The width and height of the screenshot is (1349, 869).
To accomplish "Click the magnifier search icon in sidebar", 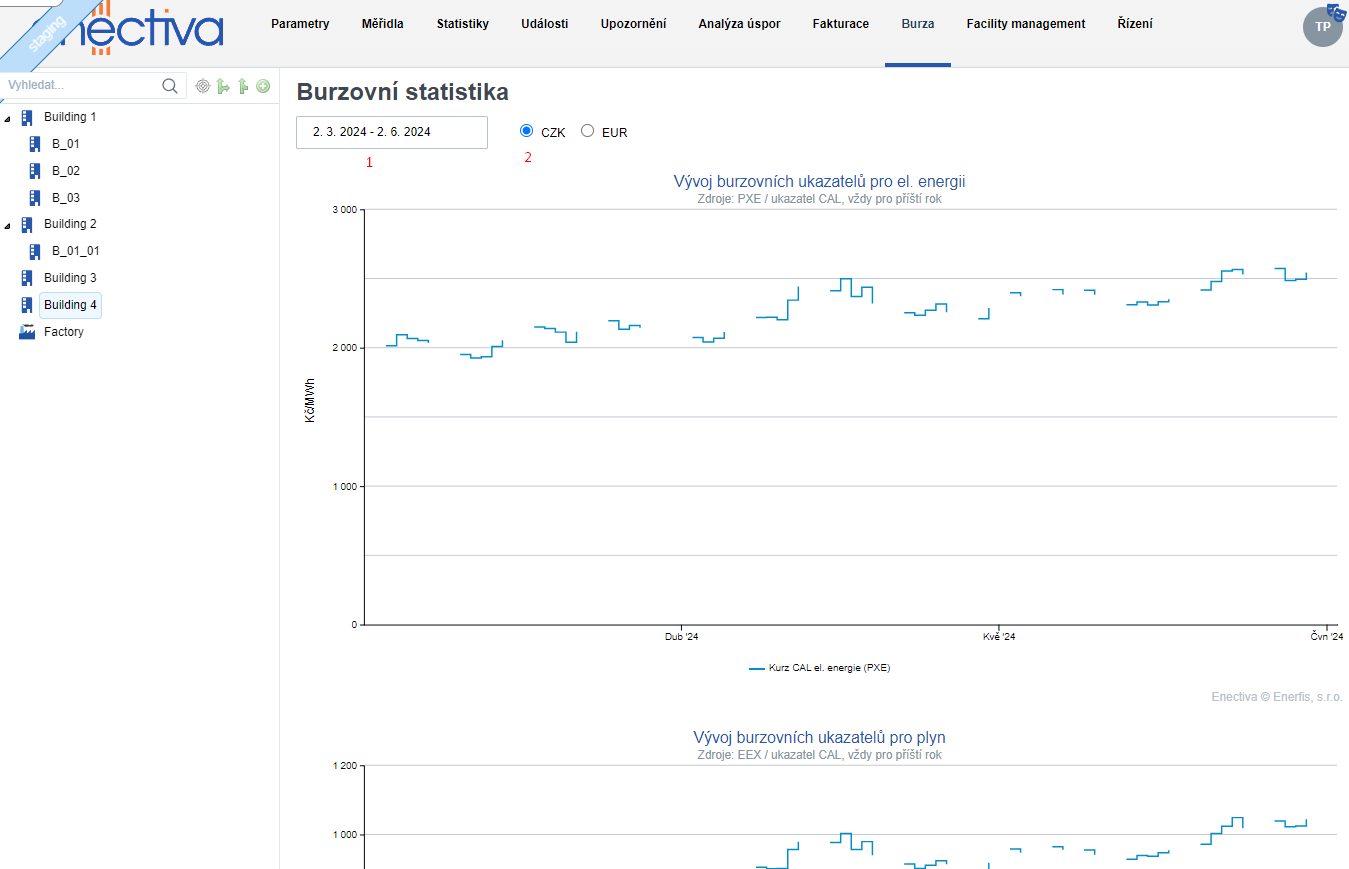I will (x=170, y=86).
